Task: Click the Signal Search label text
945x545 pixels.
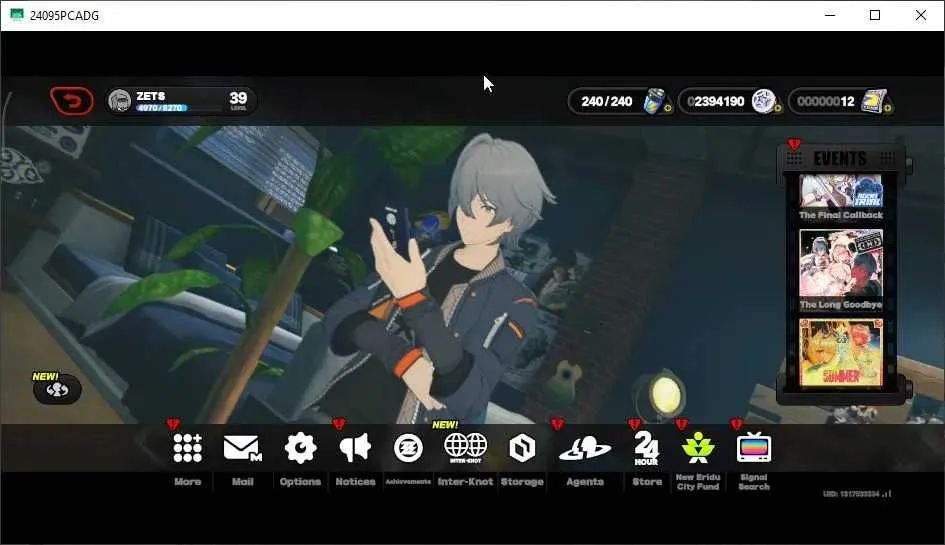Action: (x=754, y=482)
